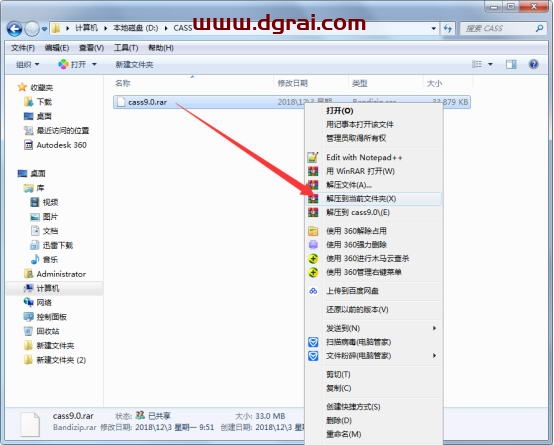Choose 扫描病毒(电脑管家)
This screenshot has width=554, height=445.
point(374,342)
